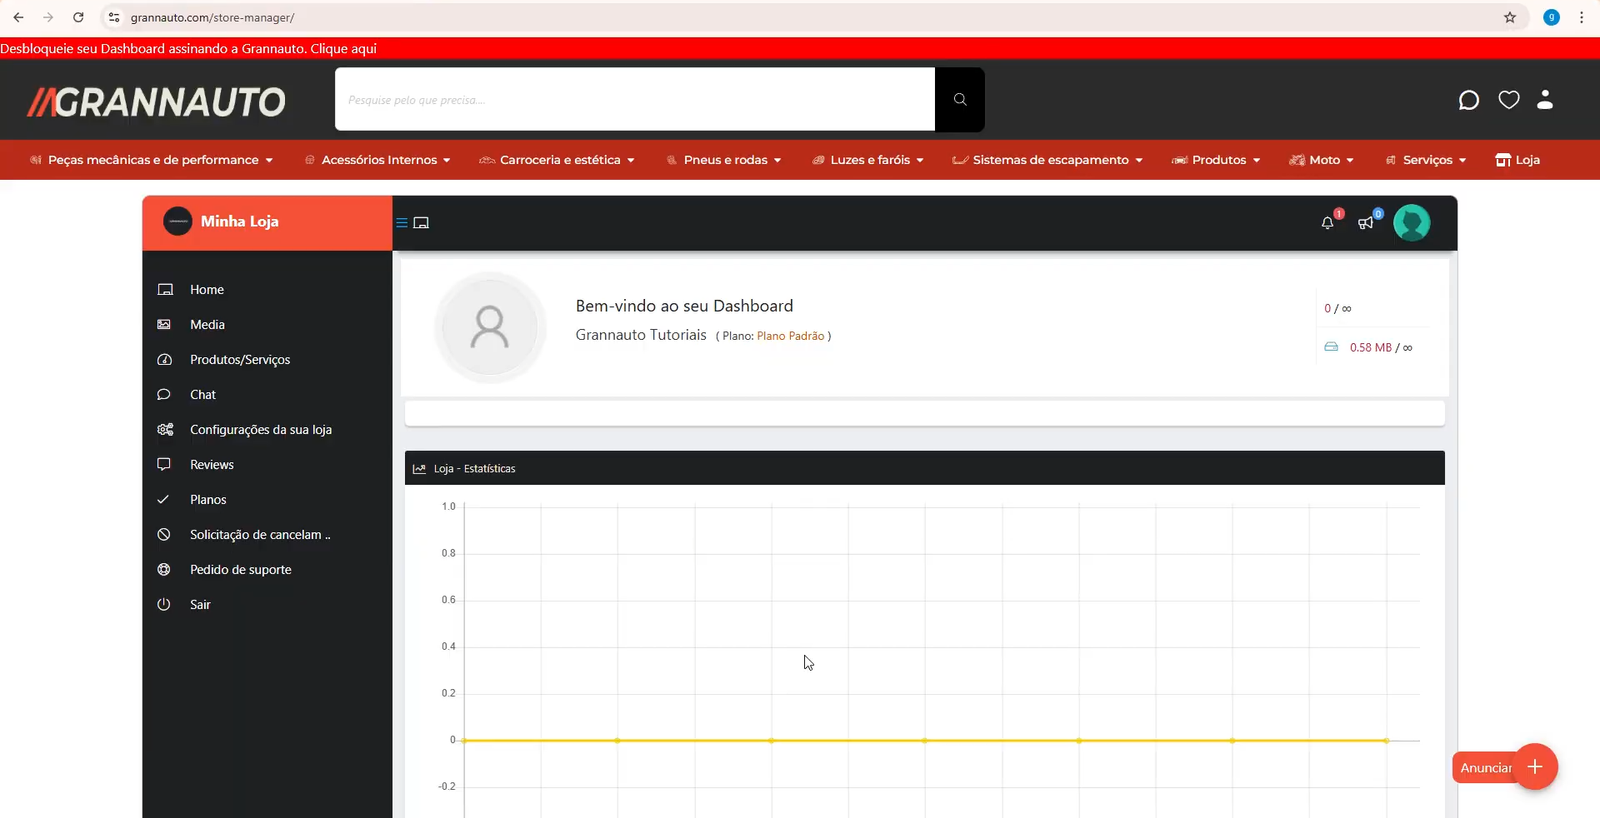Open the chat bubble icon in header

coord(1468,100)
